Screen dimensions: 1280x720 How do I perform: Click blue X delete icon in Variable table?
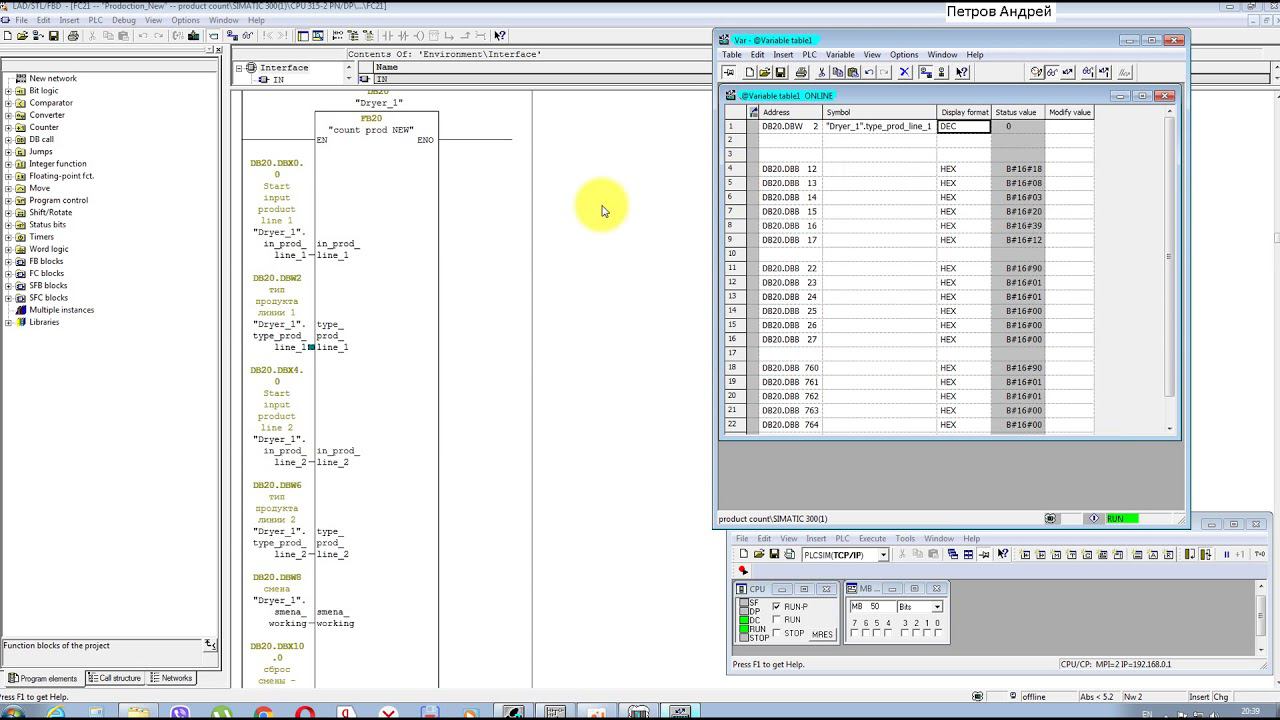pyautogui.click(x=905, y=72)
